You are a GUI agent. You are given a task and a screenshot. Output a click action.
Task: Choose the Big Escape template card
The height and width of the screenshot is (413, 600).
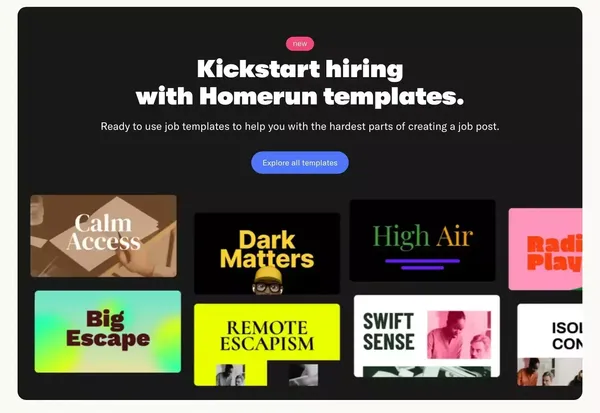108,331
